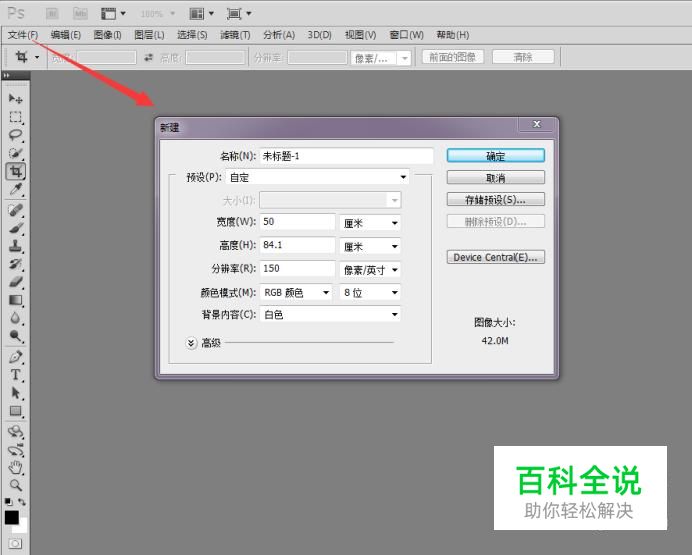
Task: Open the 视图(V) menu
Action: 361,35
